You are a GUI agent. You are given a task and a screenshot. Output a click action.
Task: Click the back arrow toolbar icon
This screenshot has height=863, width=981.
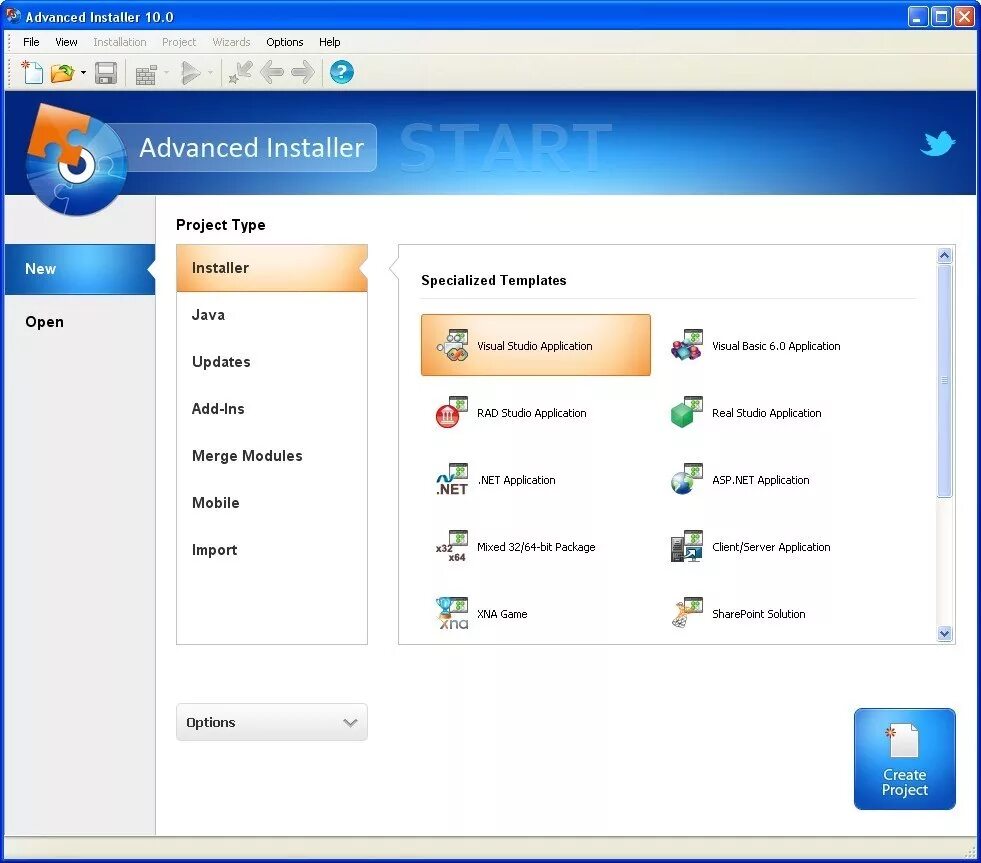tap(272, 73)
